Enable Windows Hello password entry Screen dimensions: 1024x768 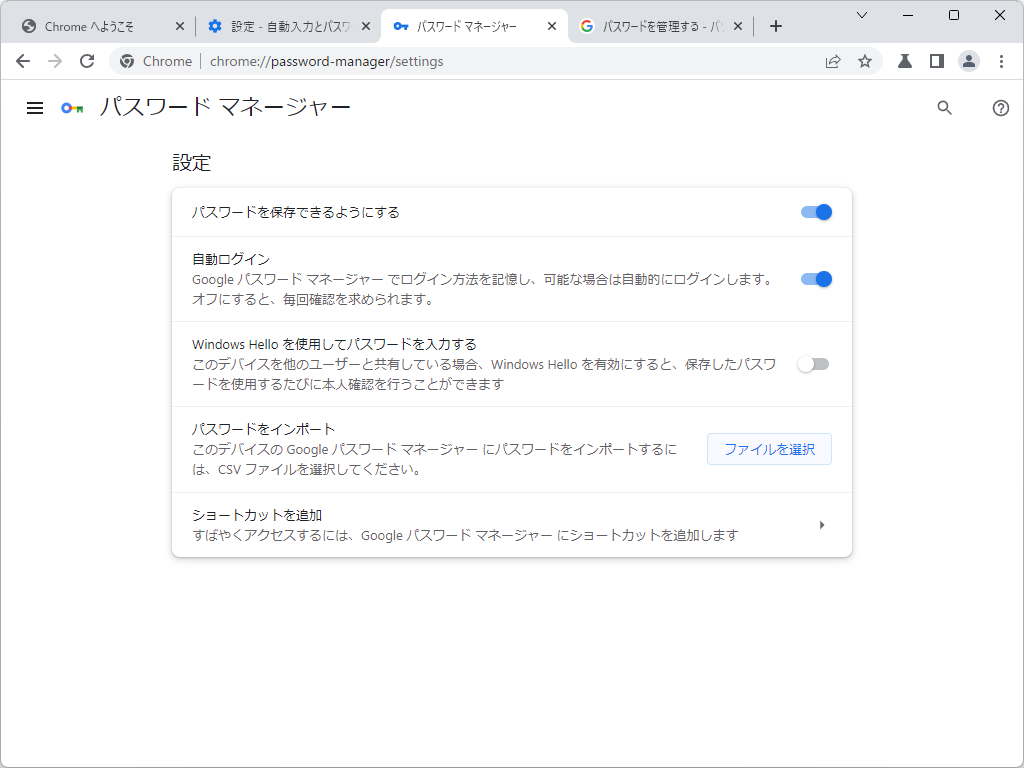813,363
